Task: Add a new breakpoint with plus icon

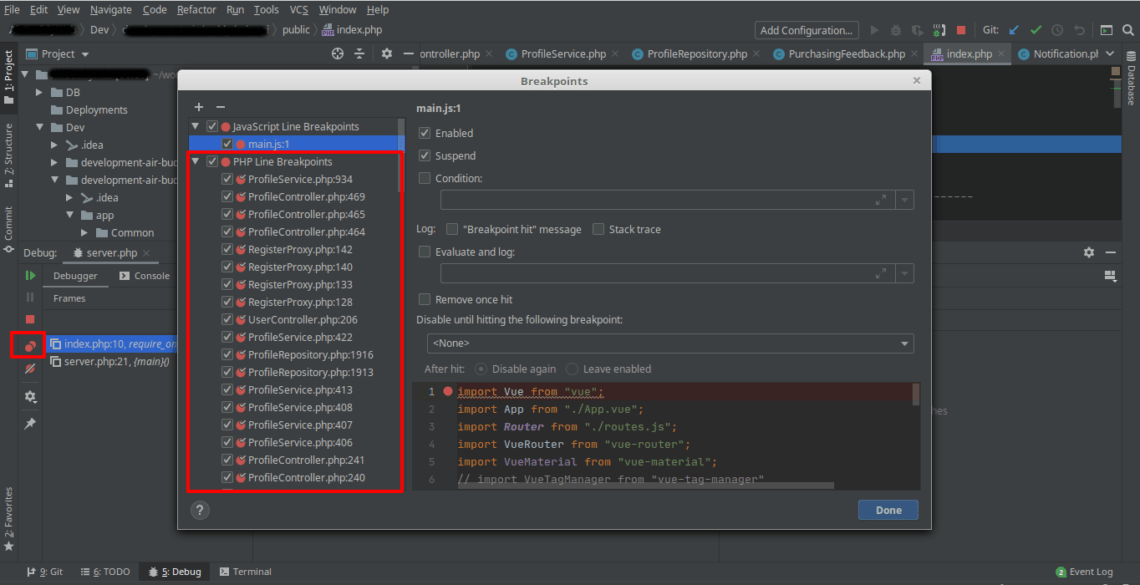Action: (198, 107)
